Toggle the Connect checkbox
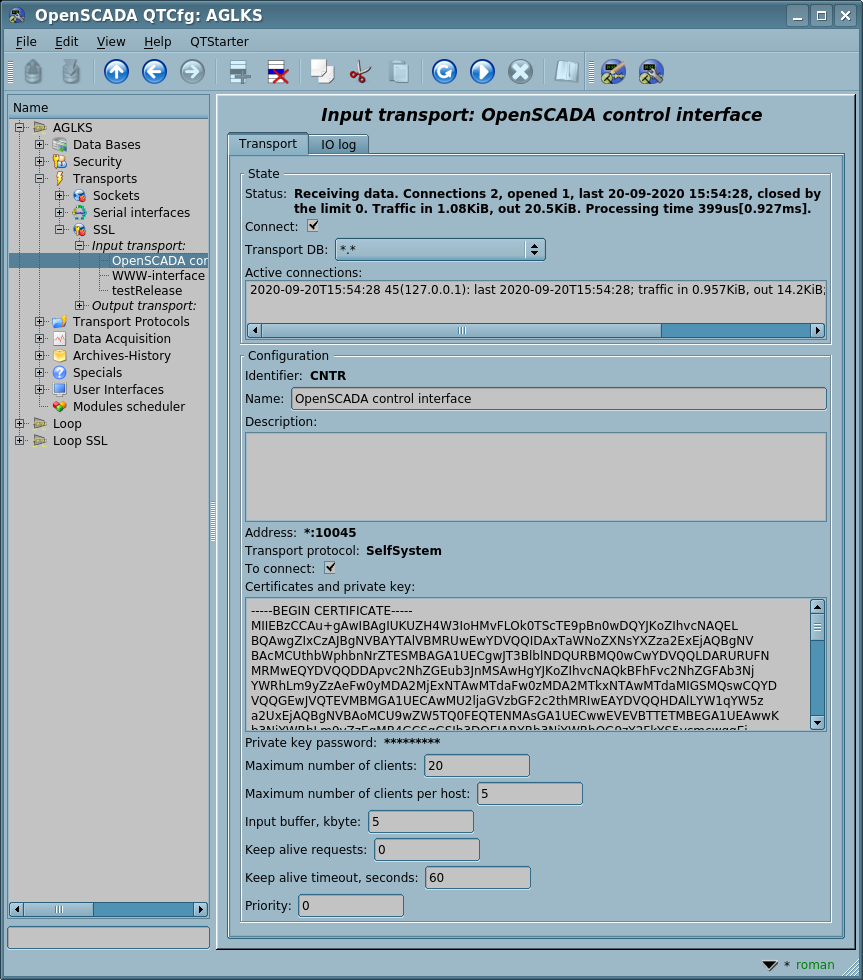Screen dimensions: 863x980 click(x=313, y=226)
